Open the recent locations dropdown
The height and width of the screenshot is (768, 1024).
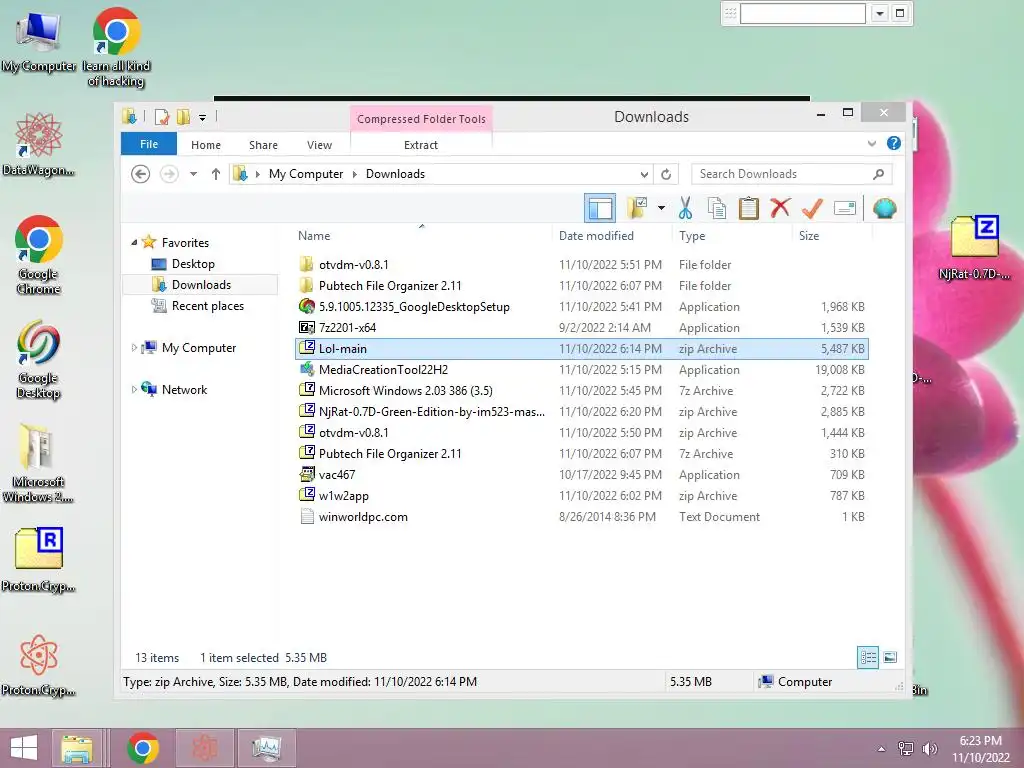[x=193, y=174]
